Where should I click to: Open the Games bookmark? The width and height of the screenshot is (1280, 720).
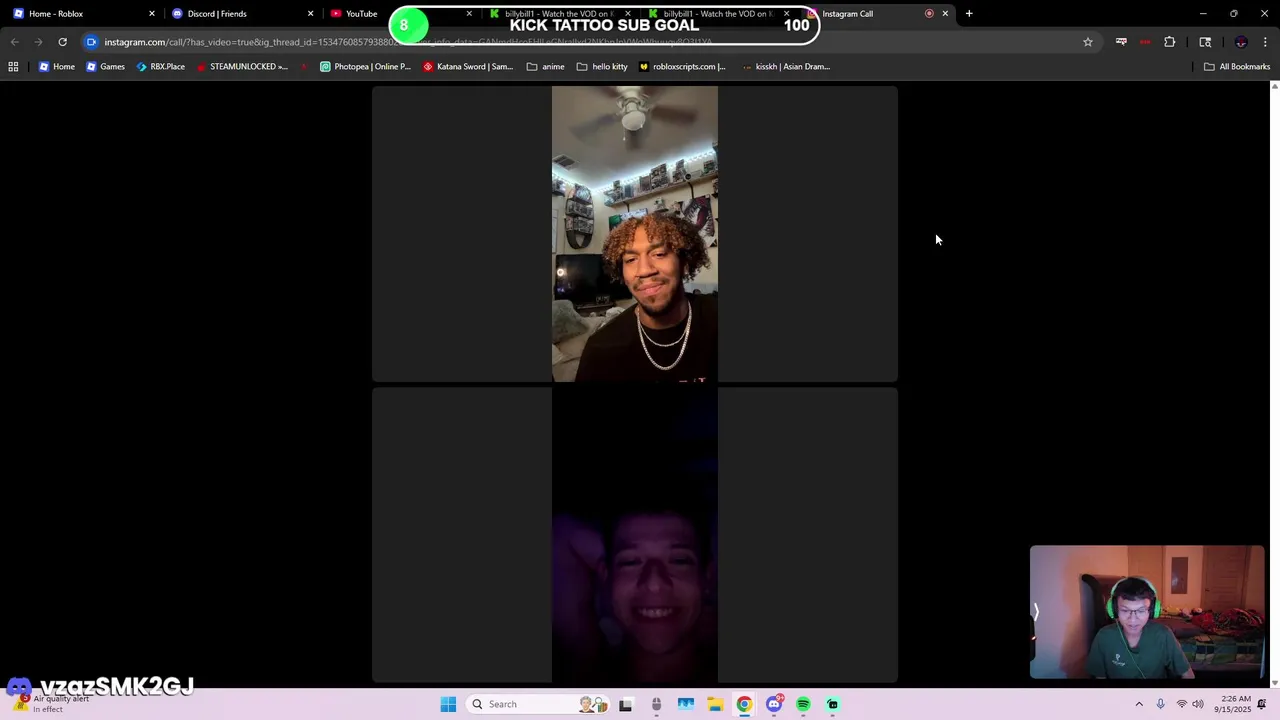tap(106, 67)
